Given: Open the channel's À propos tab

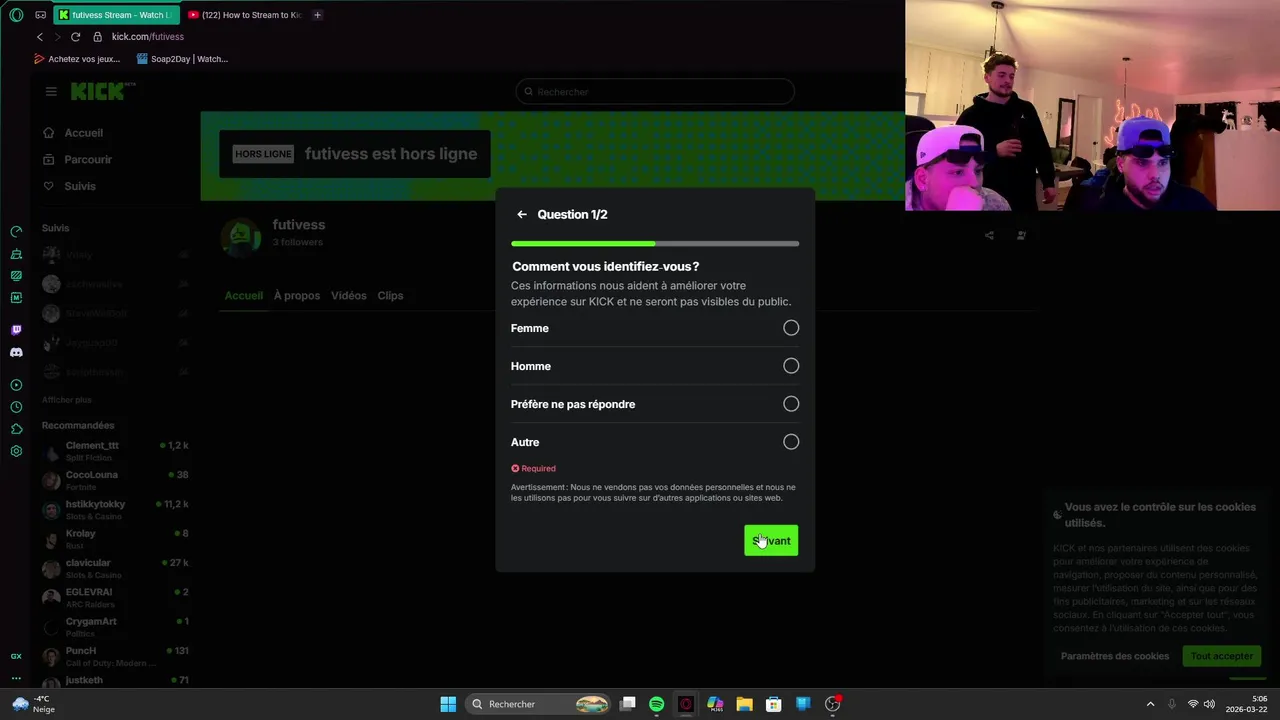Looking at the screenshot, I should pyautogui.click(x=297, y=296).
